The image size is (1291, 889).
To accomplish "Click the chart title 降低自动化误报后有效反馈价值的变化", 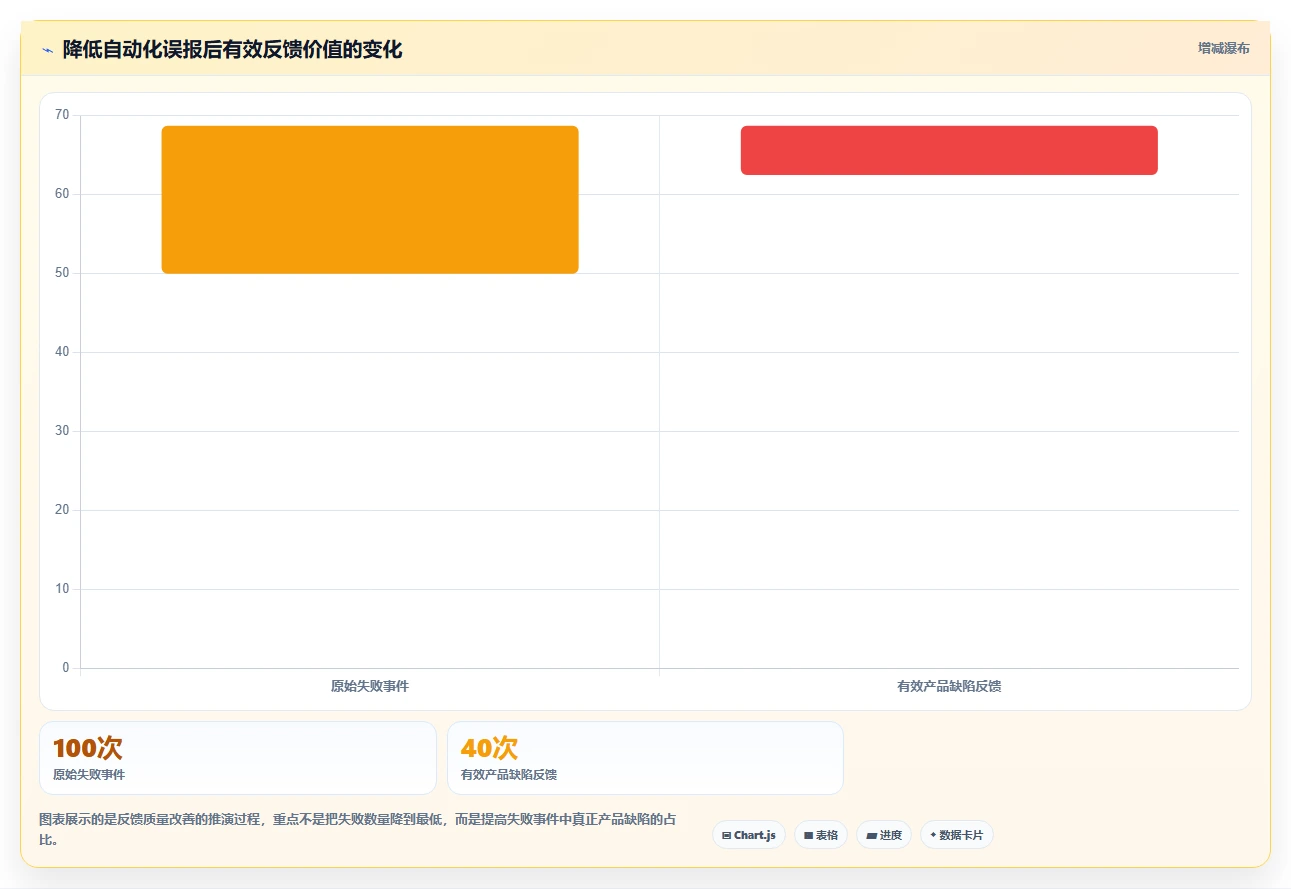I will [x=232, y=49].
